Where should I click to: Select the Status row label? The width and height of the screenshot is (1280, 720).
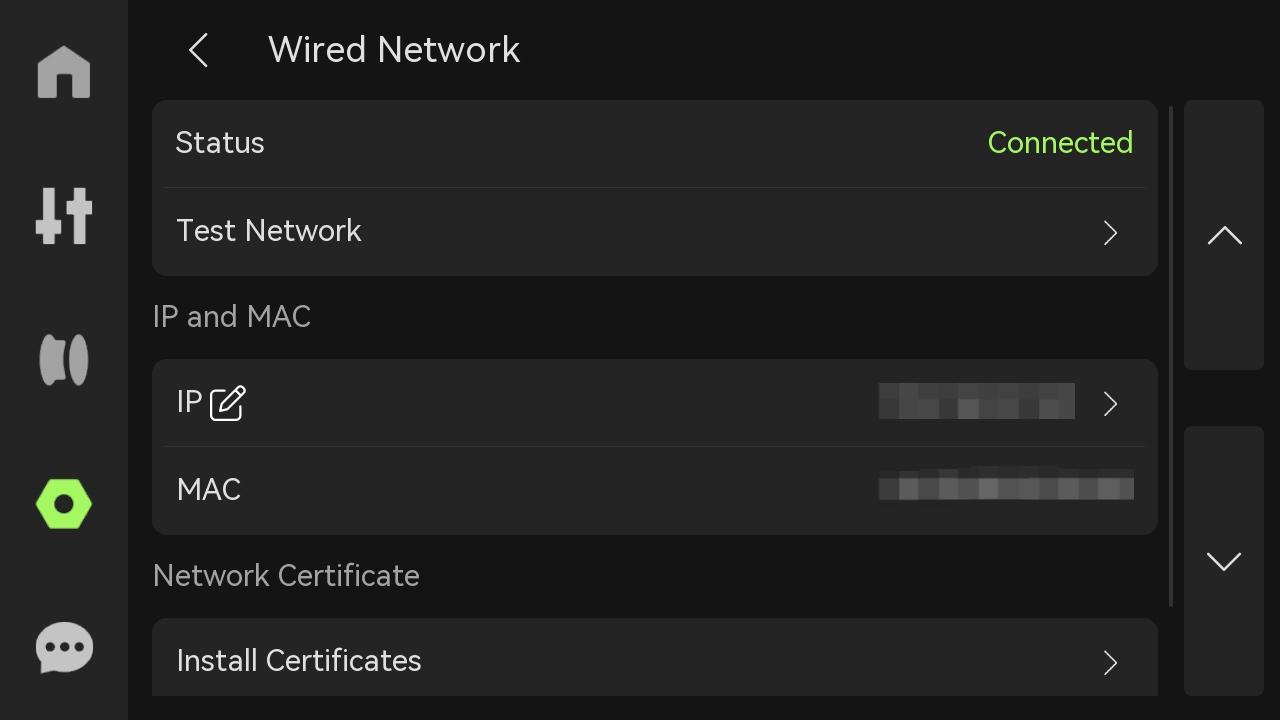220,143
